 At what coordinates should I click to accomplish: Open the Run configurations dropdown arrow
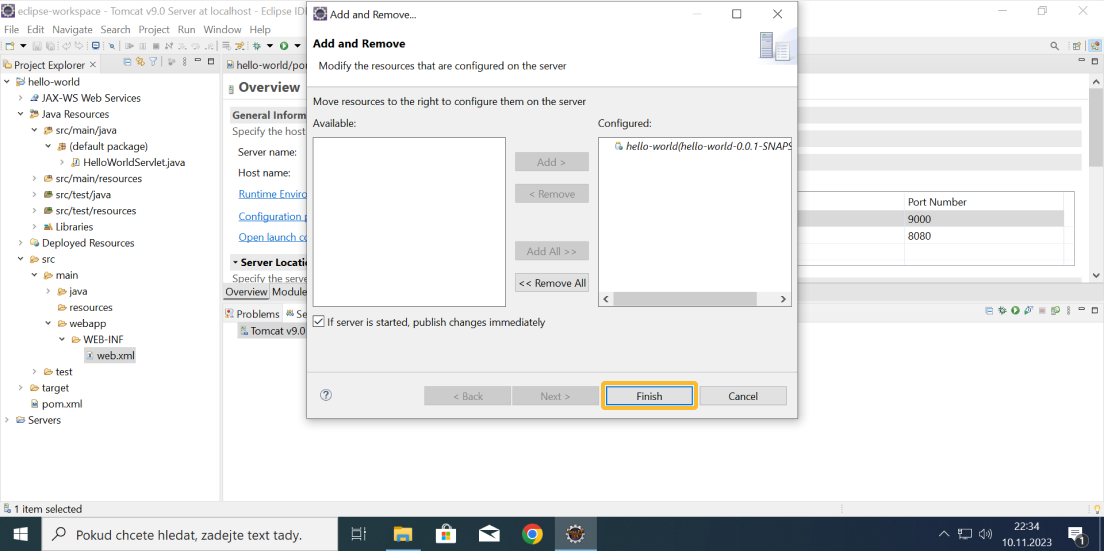(x=297, y=46)
